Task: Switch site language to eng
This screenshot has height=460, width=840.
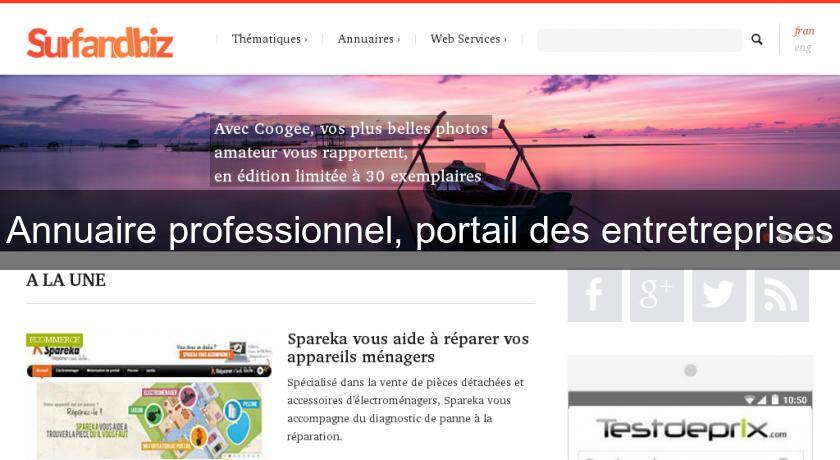Action: [802, 48]
